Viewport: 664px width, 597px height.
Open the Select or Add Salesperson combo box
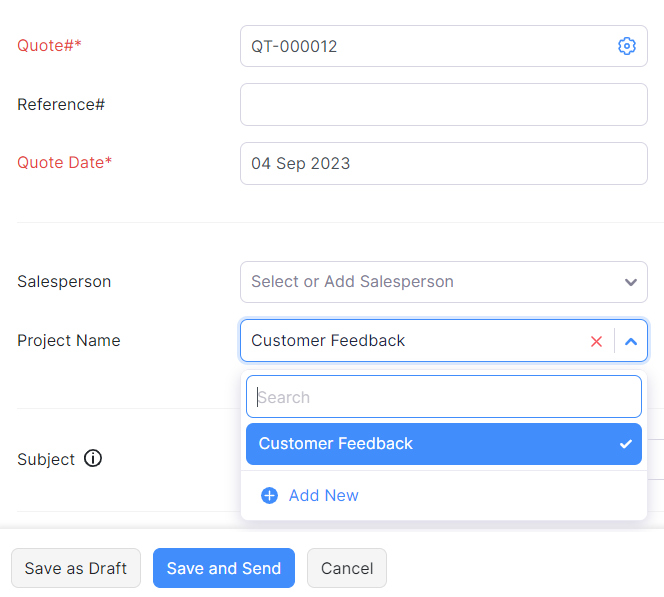(x=430, y=282)
